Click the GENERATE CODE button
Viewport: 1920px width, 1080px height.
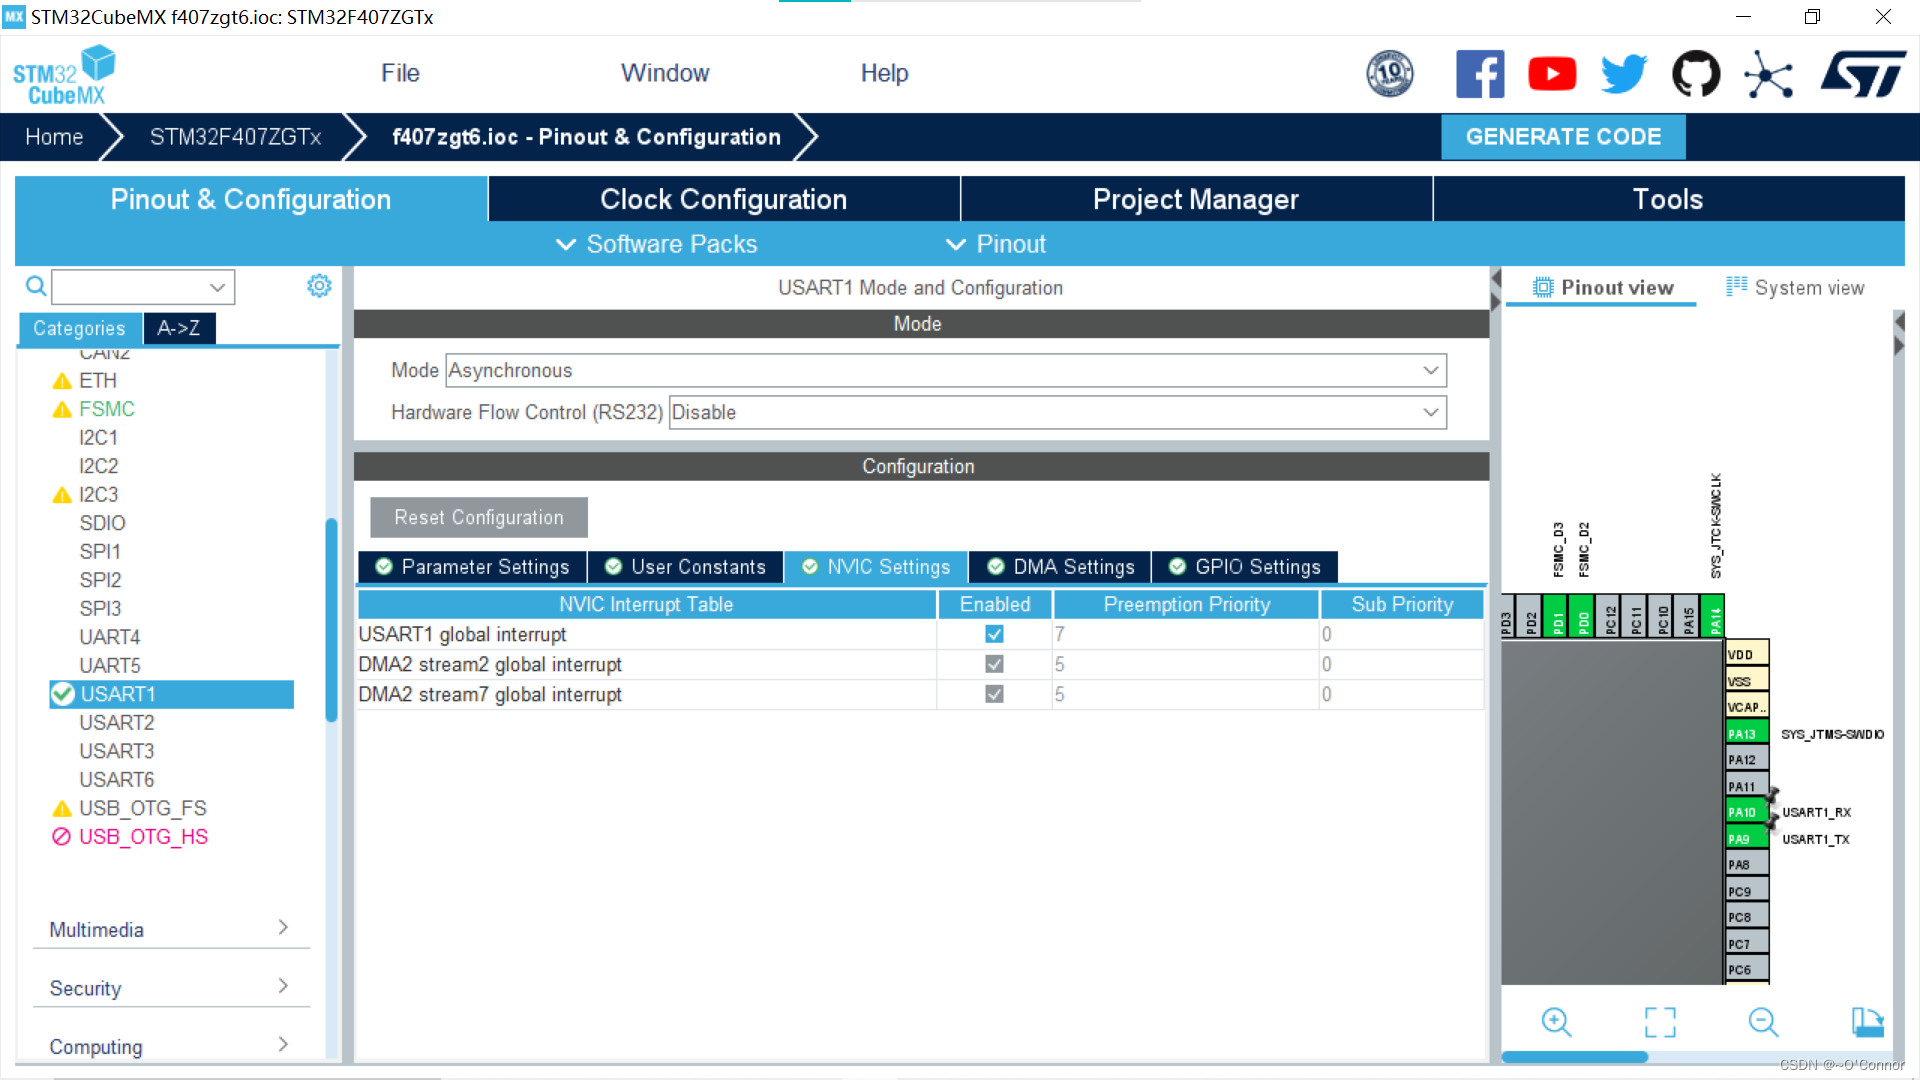tap(1563, 137)
